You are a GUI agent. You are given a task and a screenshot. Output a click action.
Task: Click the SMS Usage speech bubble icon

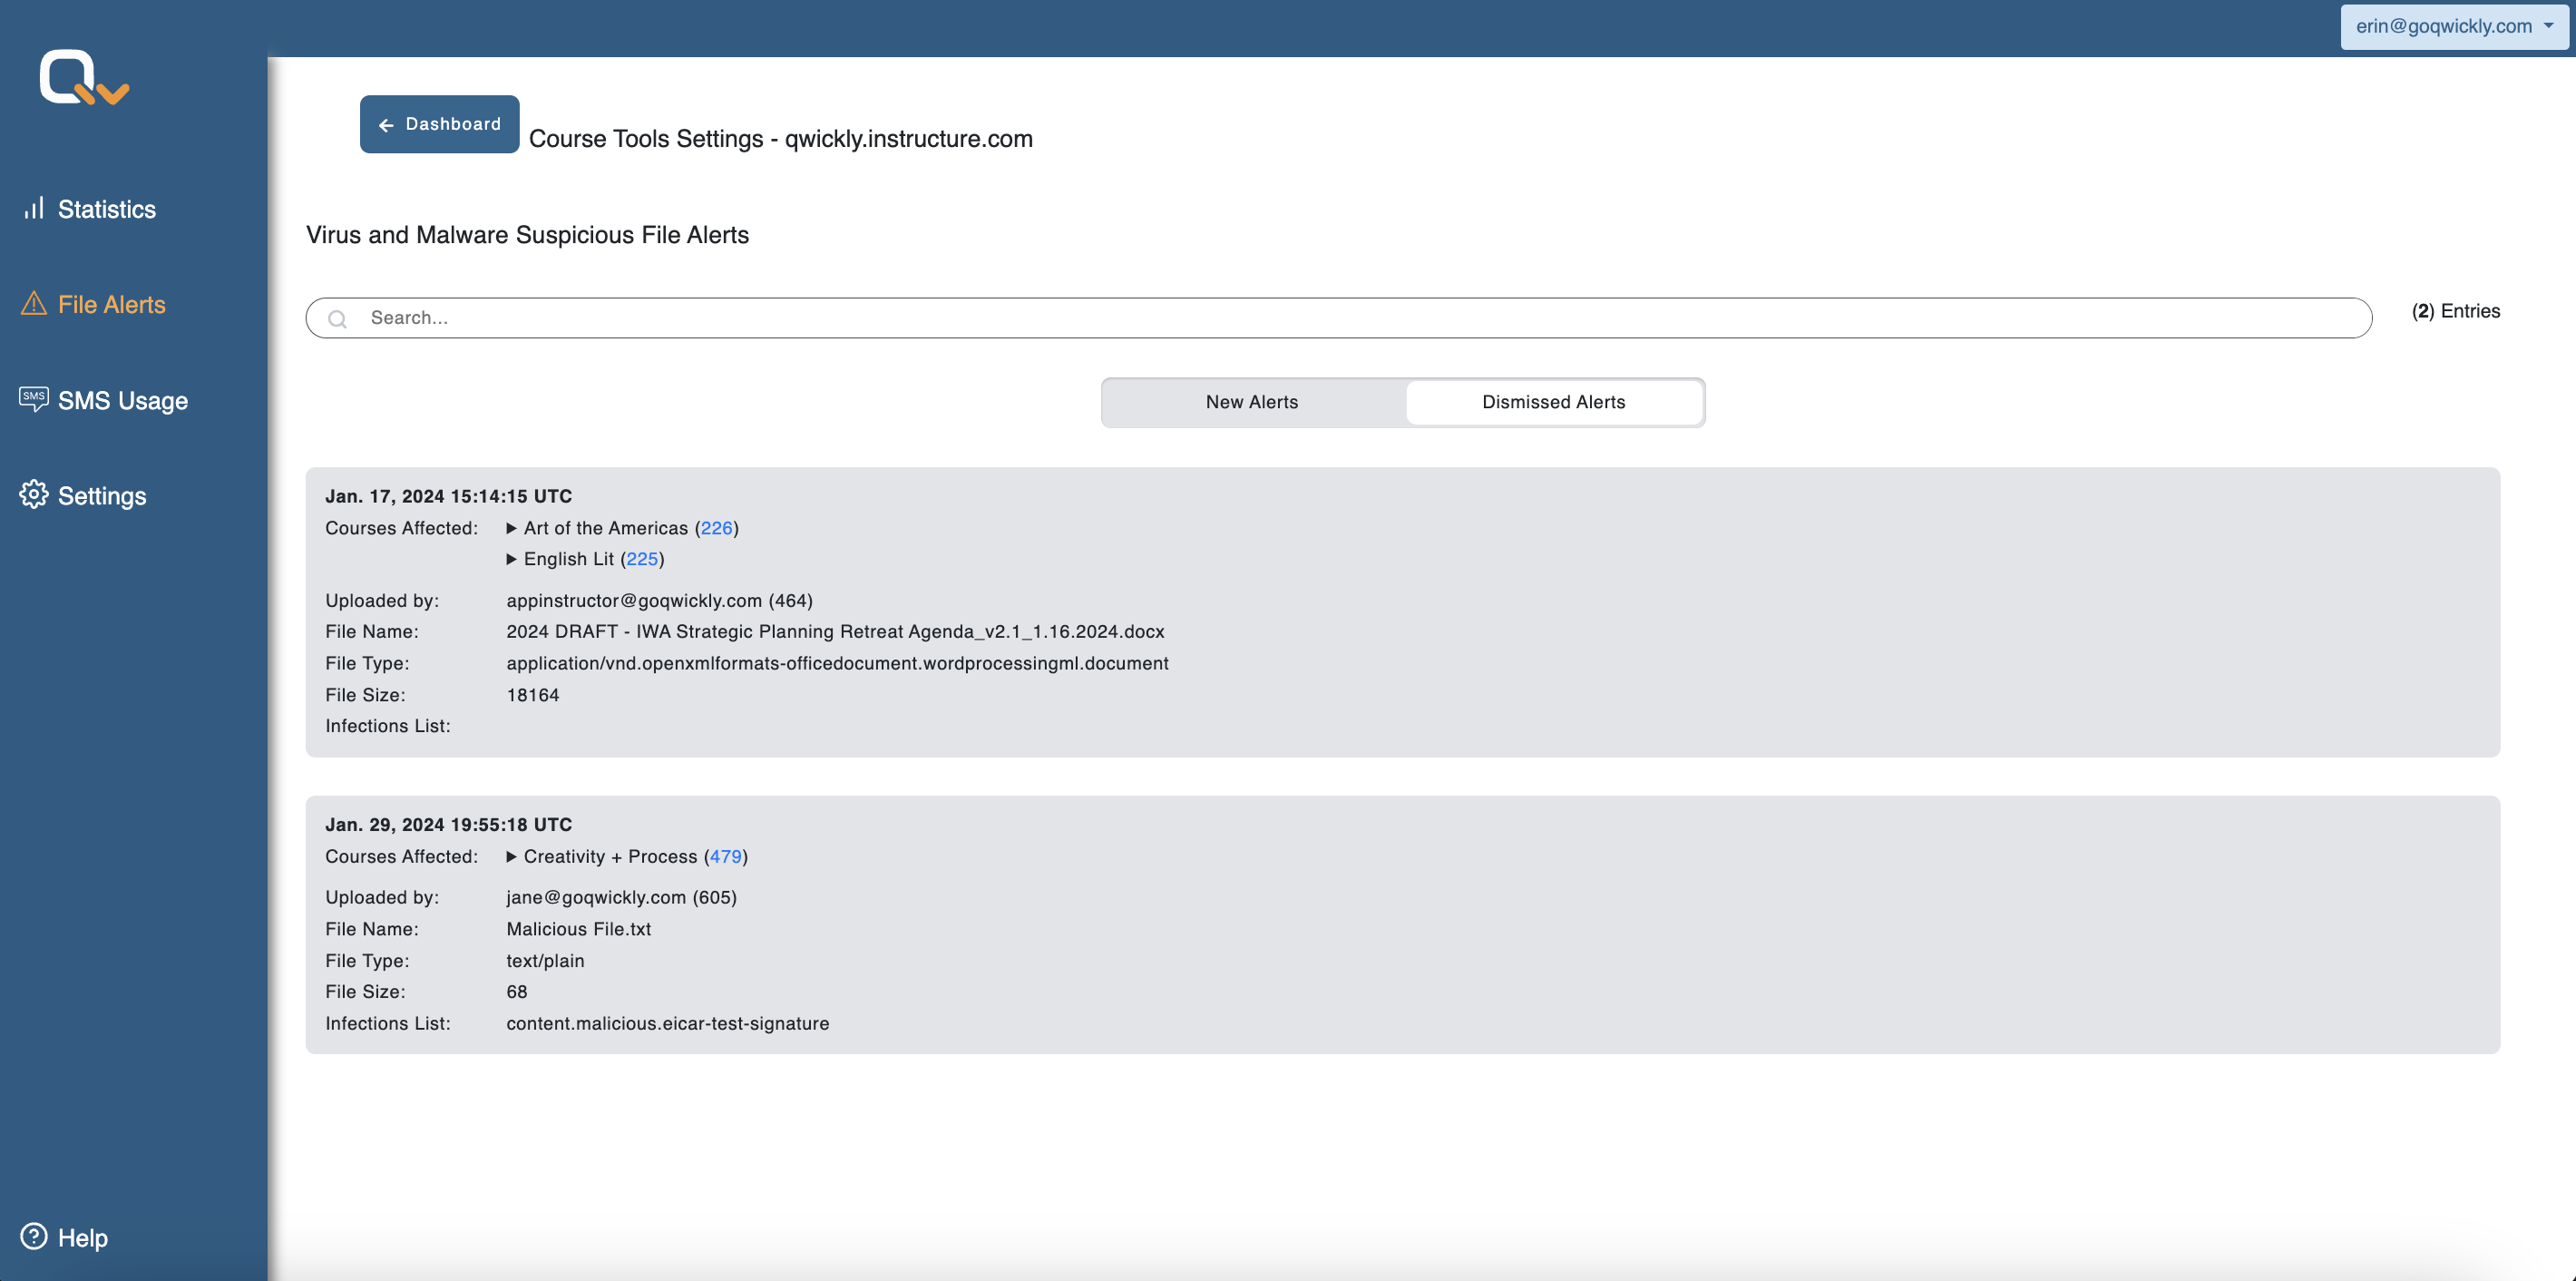coord(34,399)
